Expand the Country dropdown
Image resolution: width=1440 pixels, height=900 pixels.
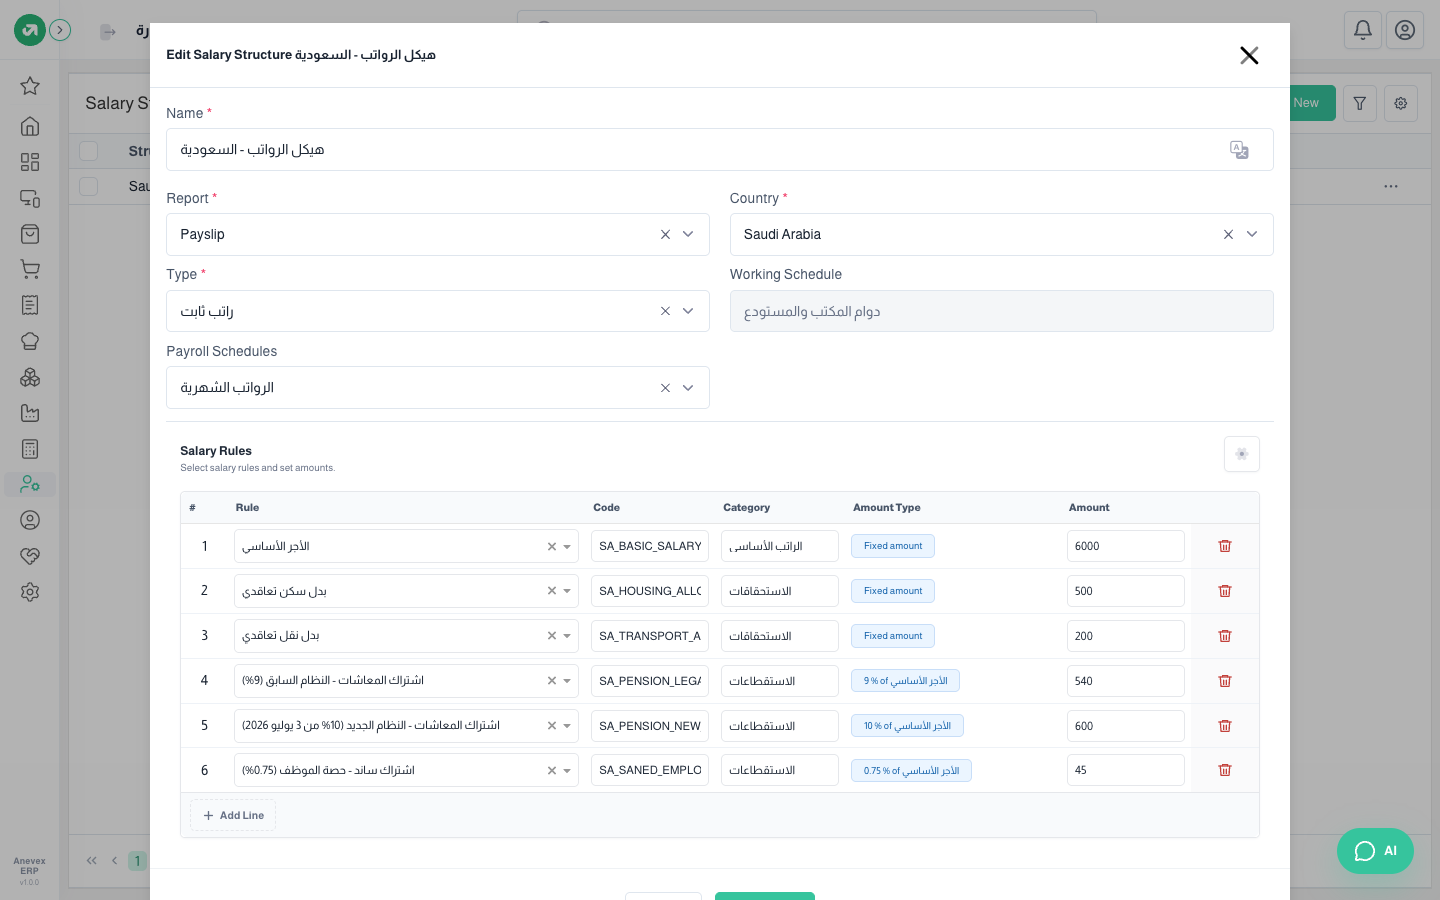[x=1251, y=234]
